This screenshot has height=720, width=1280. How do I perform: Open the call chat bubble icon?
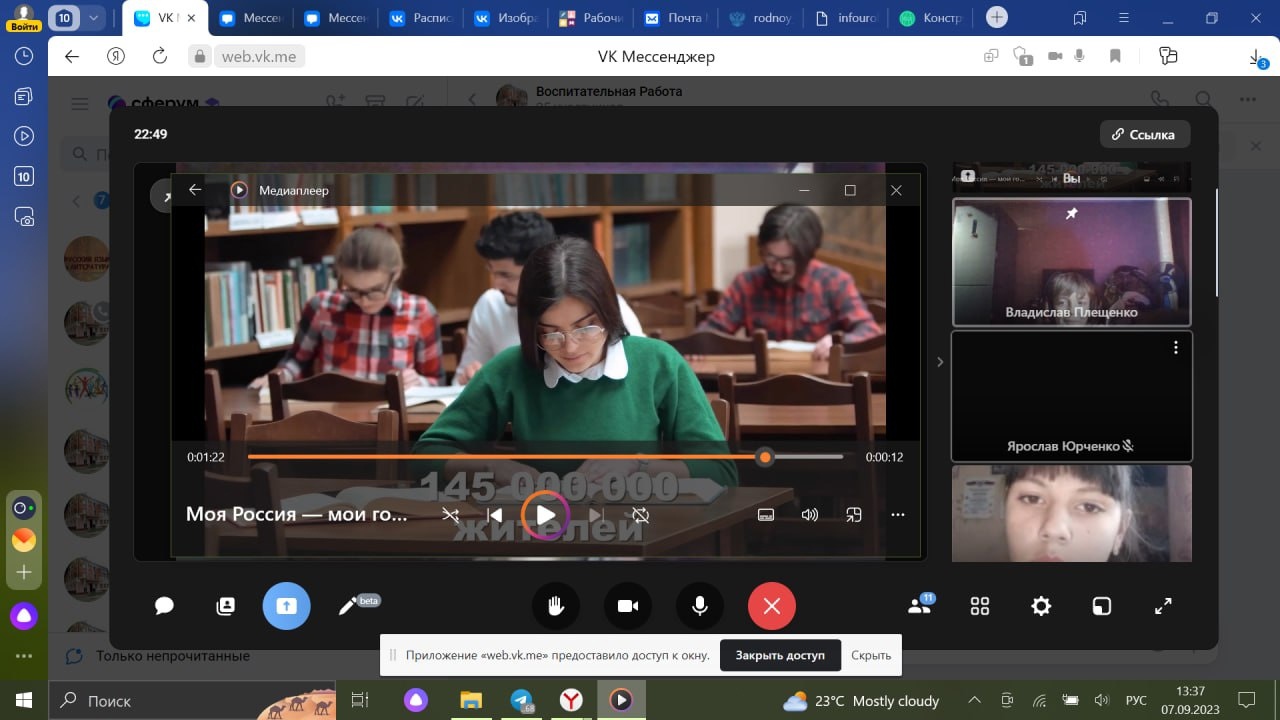point(165,606)
